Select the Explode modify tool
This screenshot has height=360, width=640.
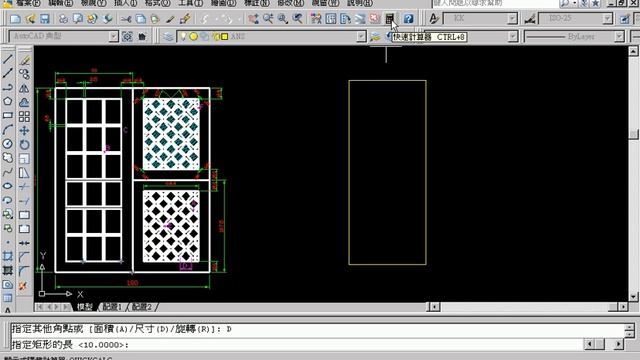click(x=23, y=286)
